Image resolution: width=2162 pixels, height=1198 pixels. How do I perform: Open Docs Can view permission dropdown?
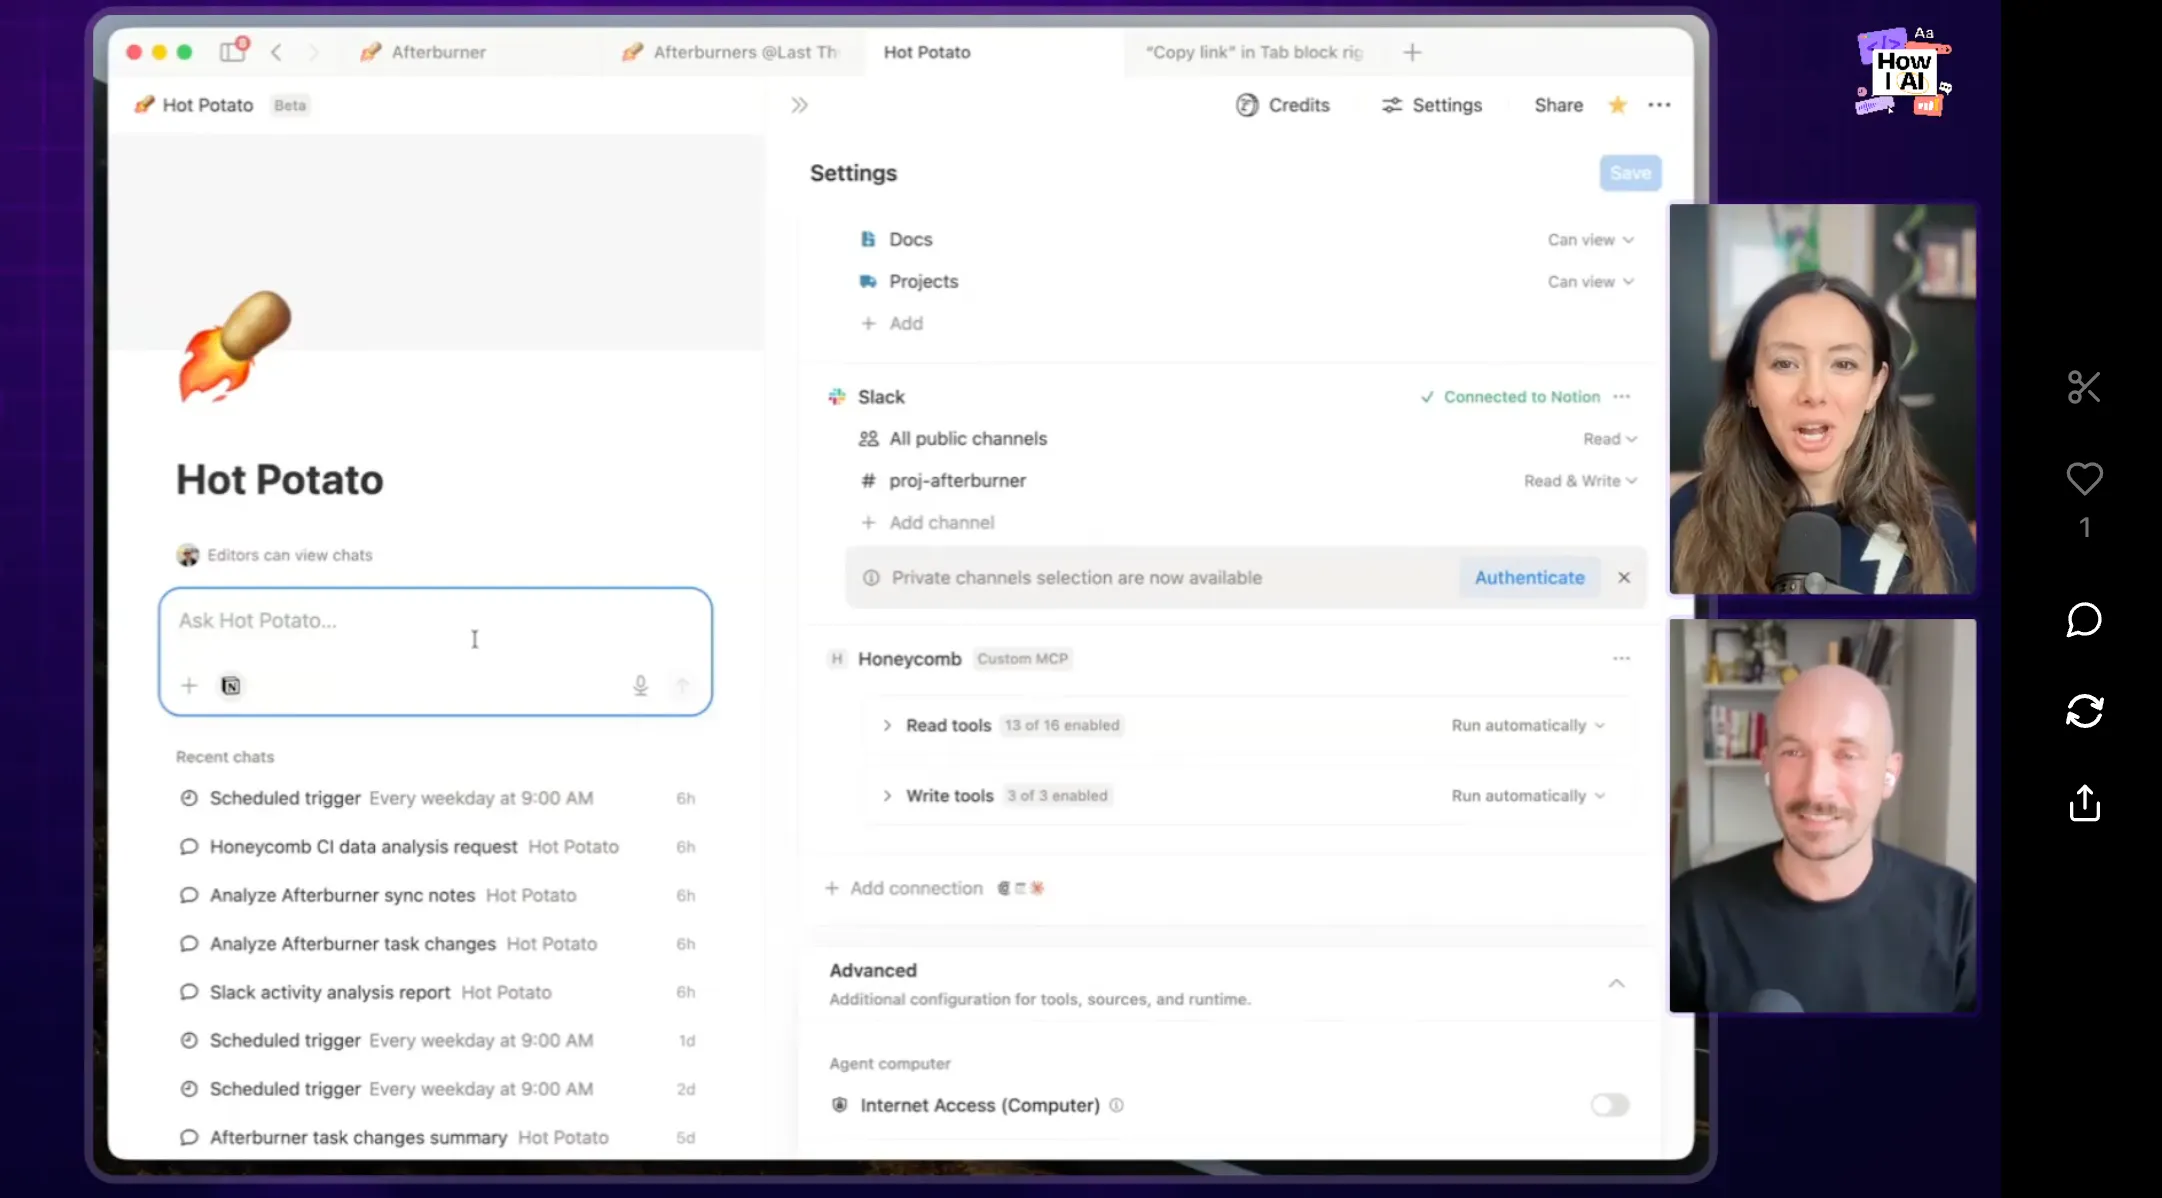(x=1591, y=240)
